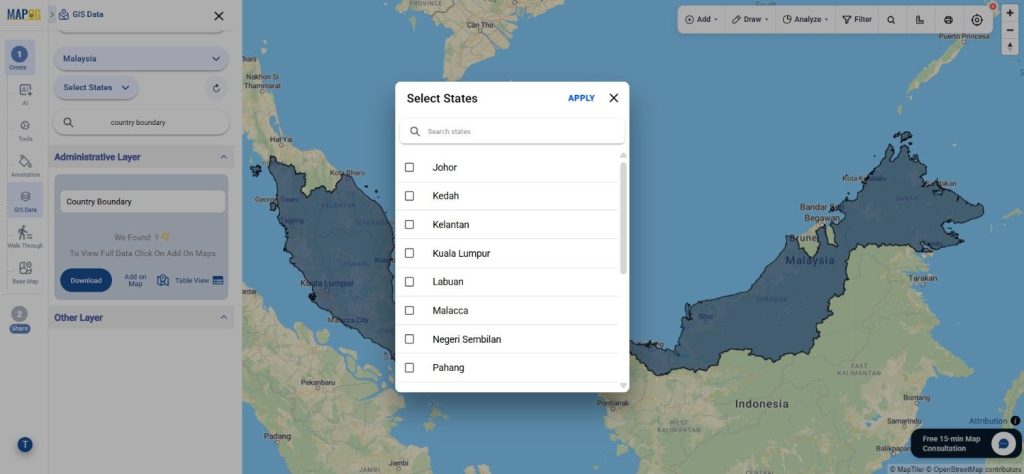Zoom out on the map
Image resolution: width=1024 pixels, height=474 pixels.
pyautogui.click(x=1010, y=29)
